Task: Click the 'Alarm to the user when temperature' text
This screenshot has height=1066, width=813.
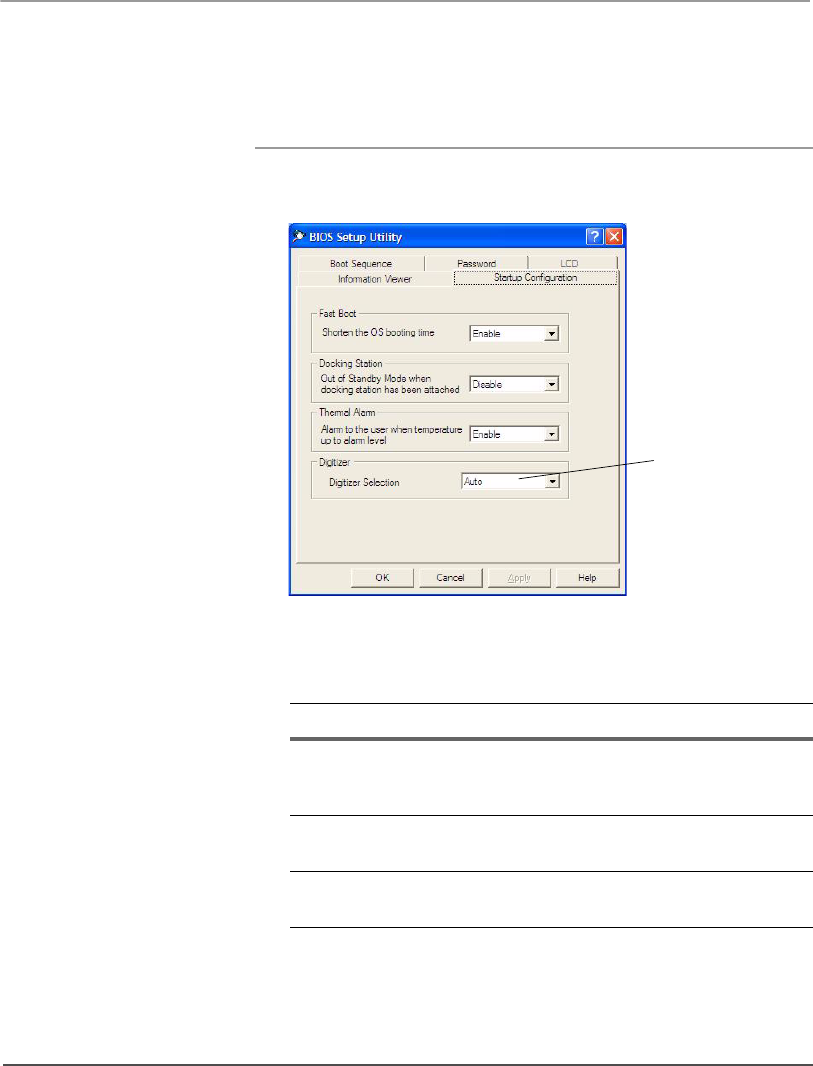Action: pos(392,430)
